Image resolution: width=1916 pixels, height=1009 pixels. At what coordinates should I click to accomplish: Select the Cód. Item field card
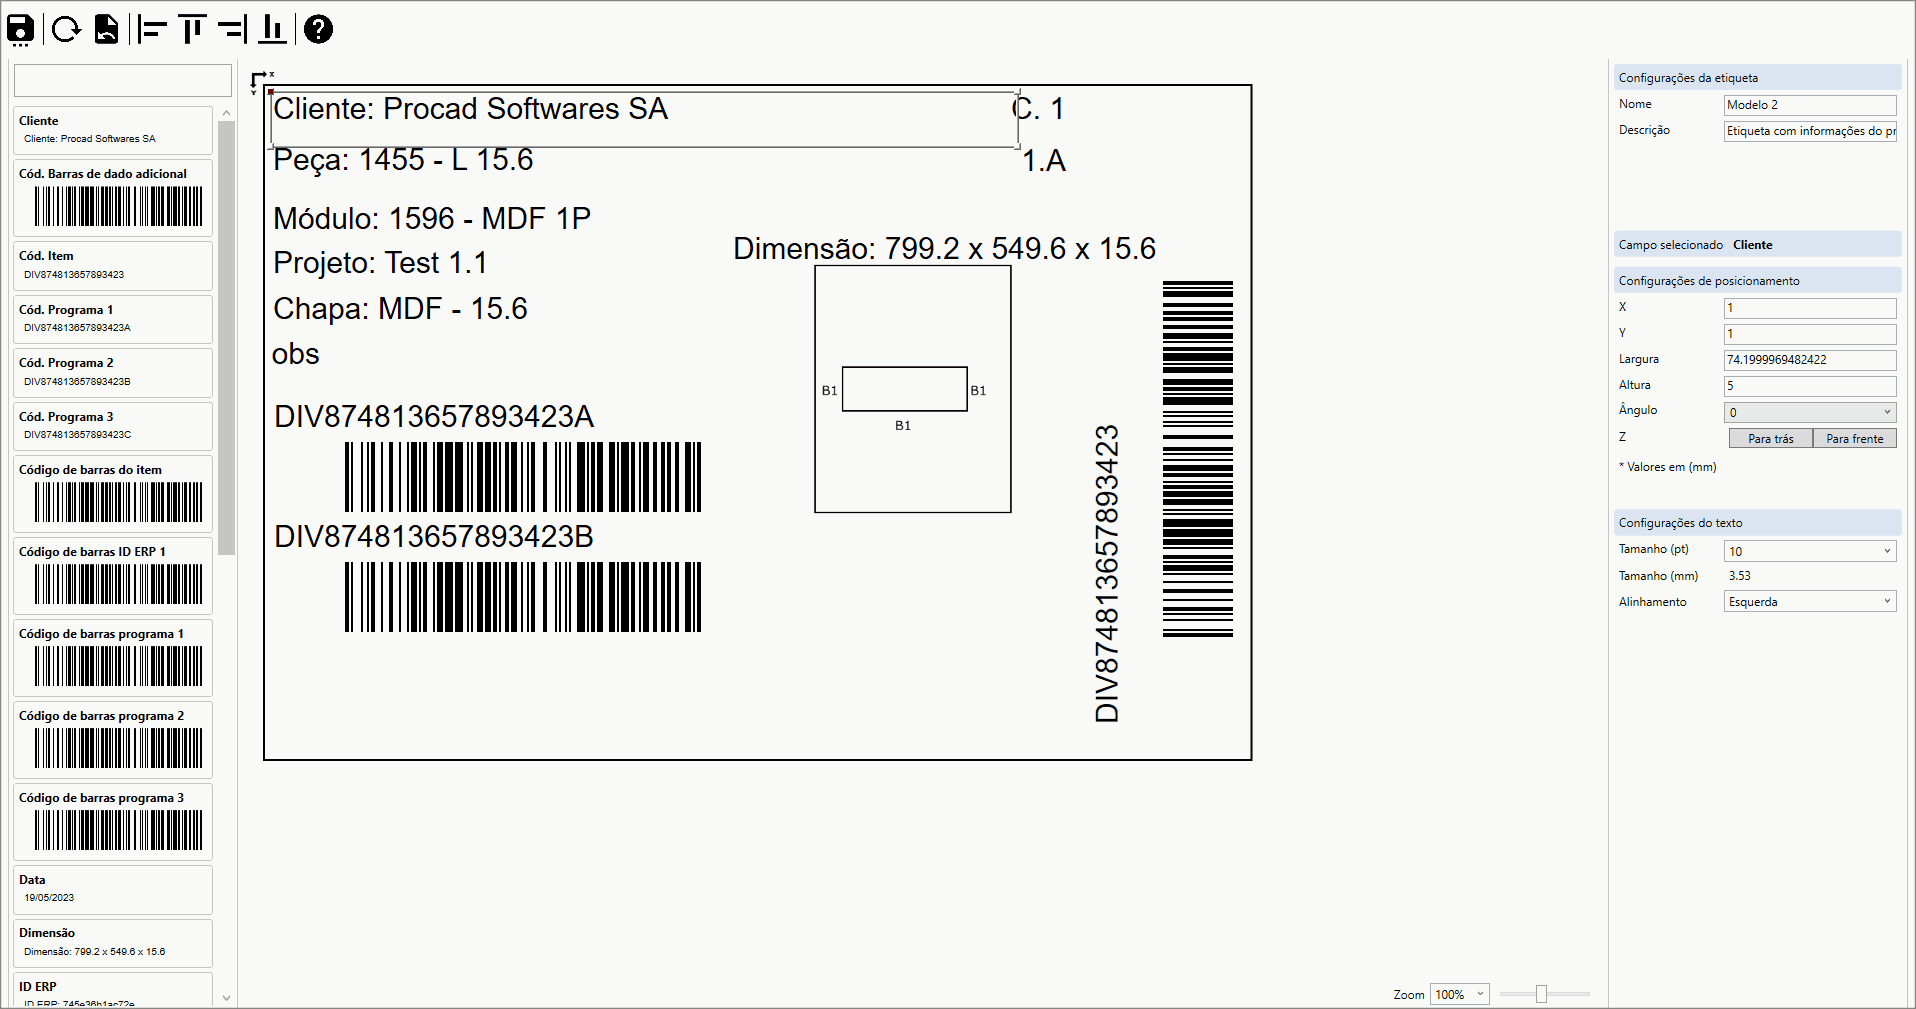pyautogui.click(x=113, y=265)
